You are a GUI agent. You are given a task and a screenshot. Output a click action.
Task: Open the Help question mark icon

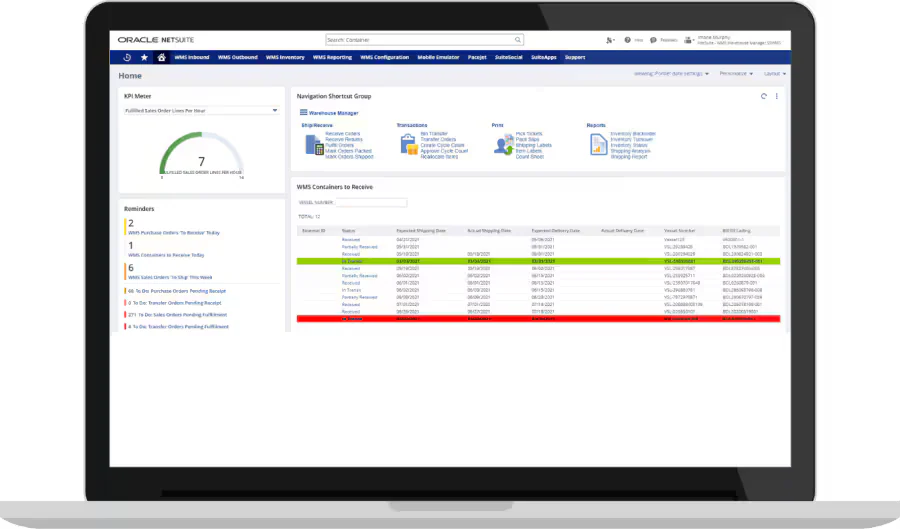pyautogui.click(x=627, y=40)
